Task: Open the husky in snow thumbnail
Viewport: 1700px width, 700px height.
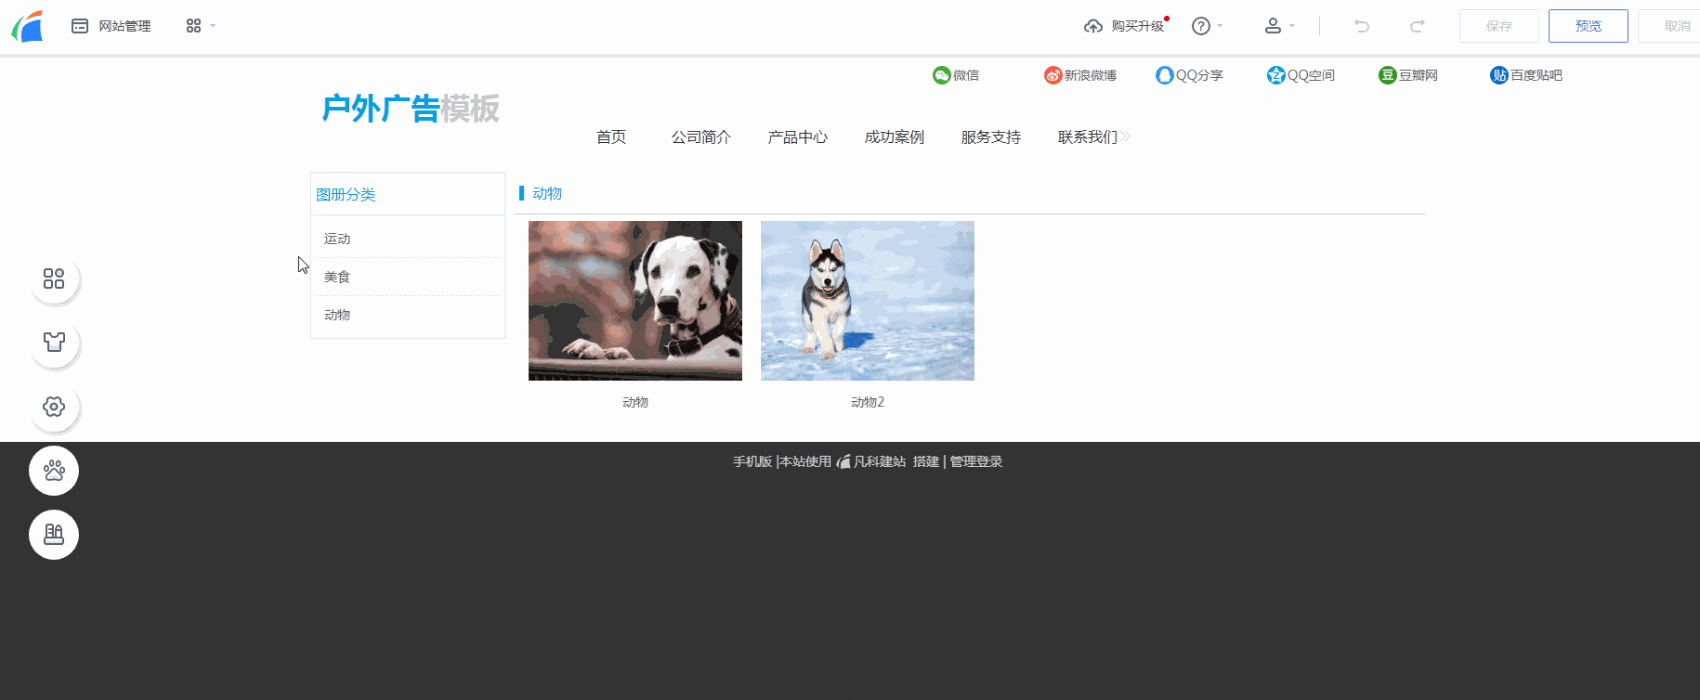Action: coord(867,301)
